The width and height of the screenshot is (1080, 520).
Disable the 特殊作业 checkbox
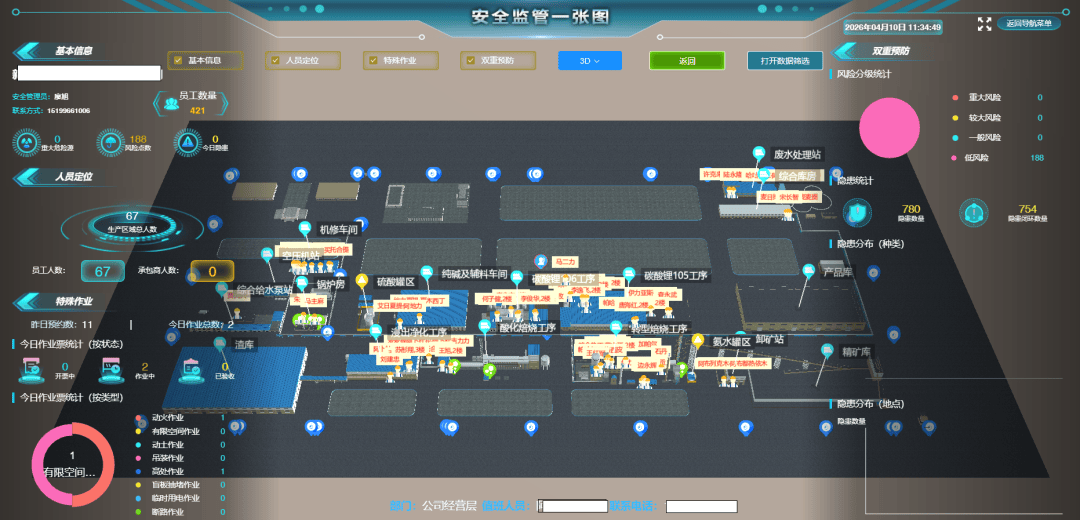pos(372,60)
